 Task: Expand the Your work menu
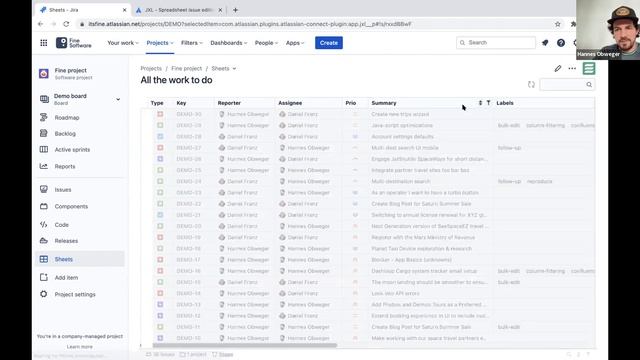point(123,43)
